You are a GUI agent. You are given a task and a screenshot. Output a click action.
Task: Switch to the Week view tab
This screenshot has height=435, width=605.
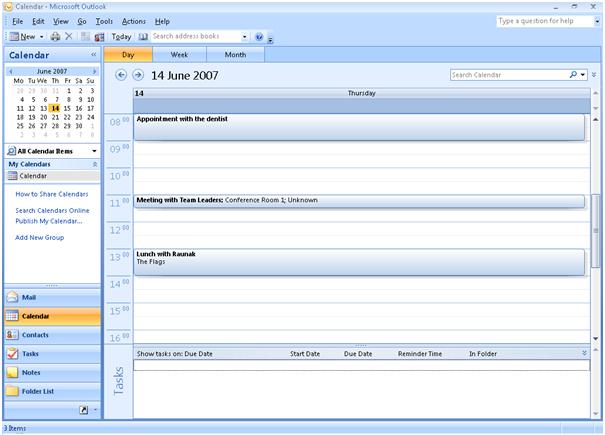click(x=179, y=55)
